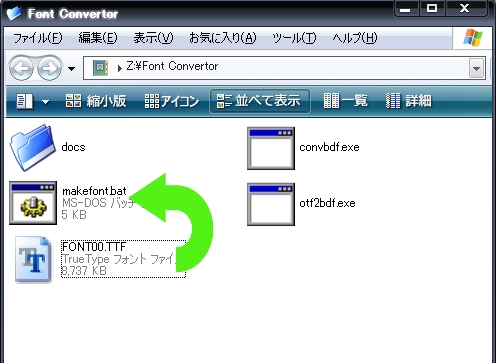The image size is (496, 363).
Task: Open the ヘルプ(H) menu
Action: click(355, 38)
